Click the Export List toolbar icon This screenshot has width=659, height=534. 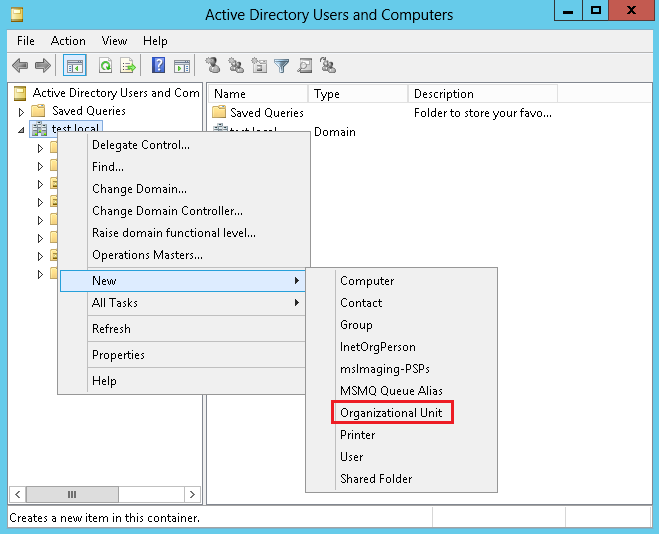(x=128, y=66)
